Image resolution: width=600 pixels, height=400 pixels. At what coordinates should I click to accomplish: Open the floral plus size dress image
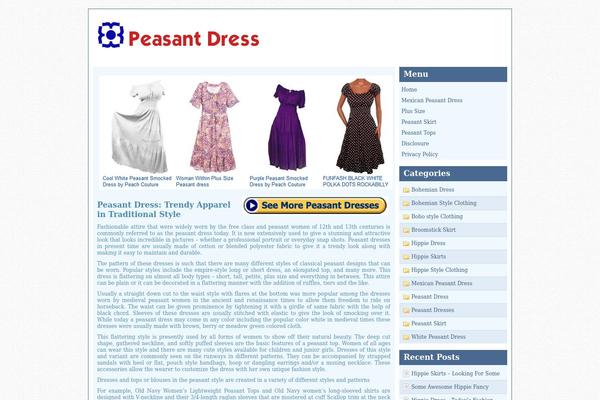(214, 127)
